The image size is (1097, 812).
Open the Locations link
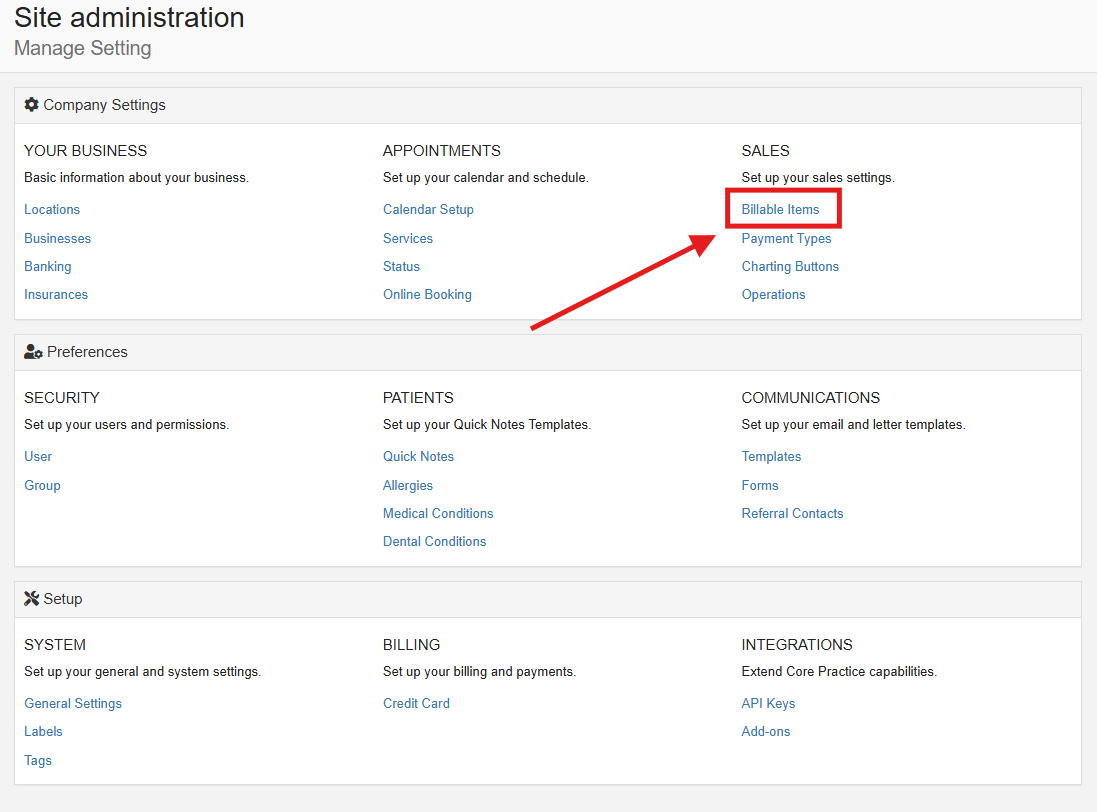(52, 210)
